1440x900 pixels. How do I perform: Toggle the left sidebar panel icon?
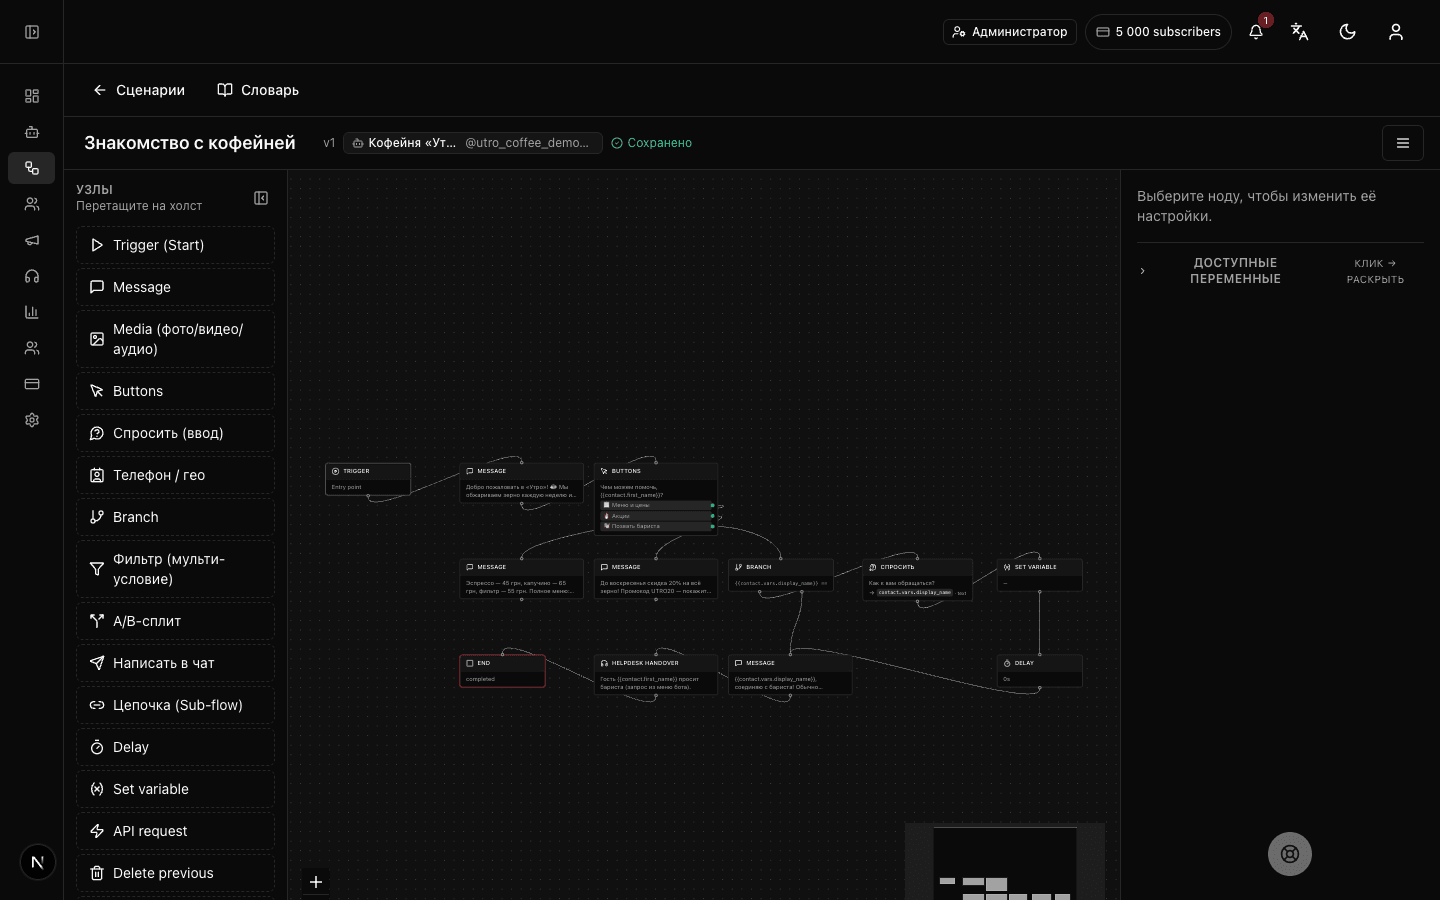(x=32, y=32)
